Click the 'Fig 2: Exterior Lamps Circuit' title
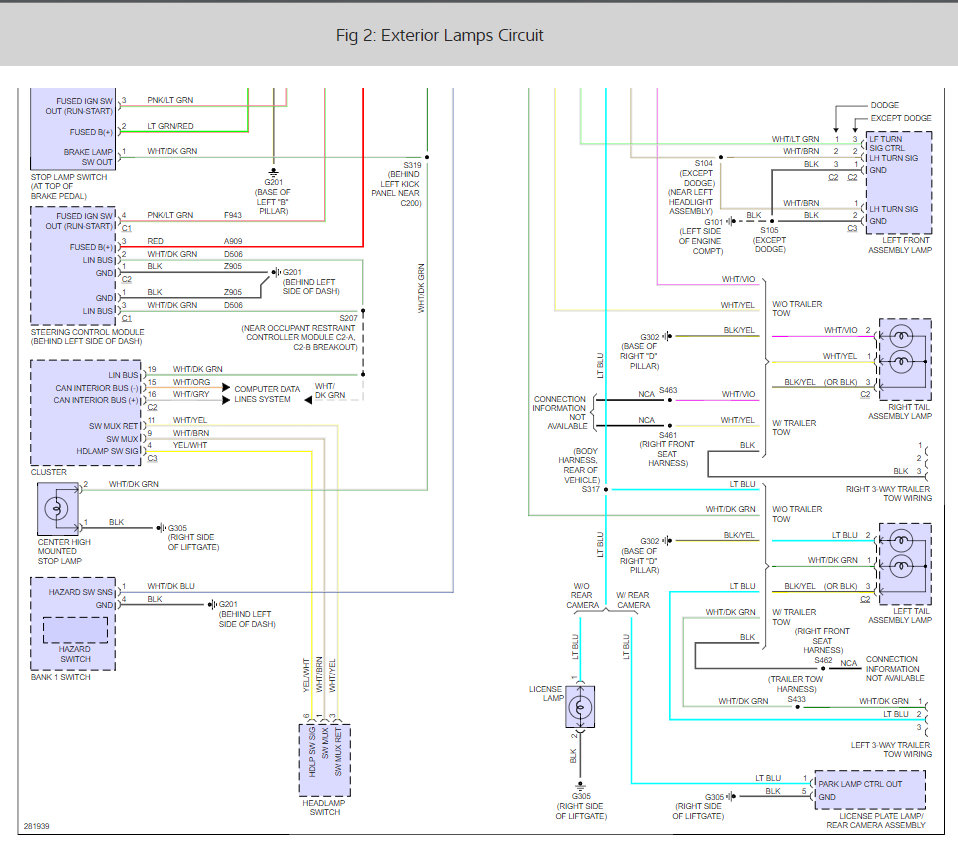The width and height of the screenshot is (958, 849). point(439,35)
